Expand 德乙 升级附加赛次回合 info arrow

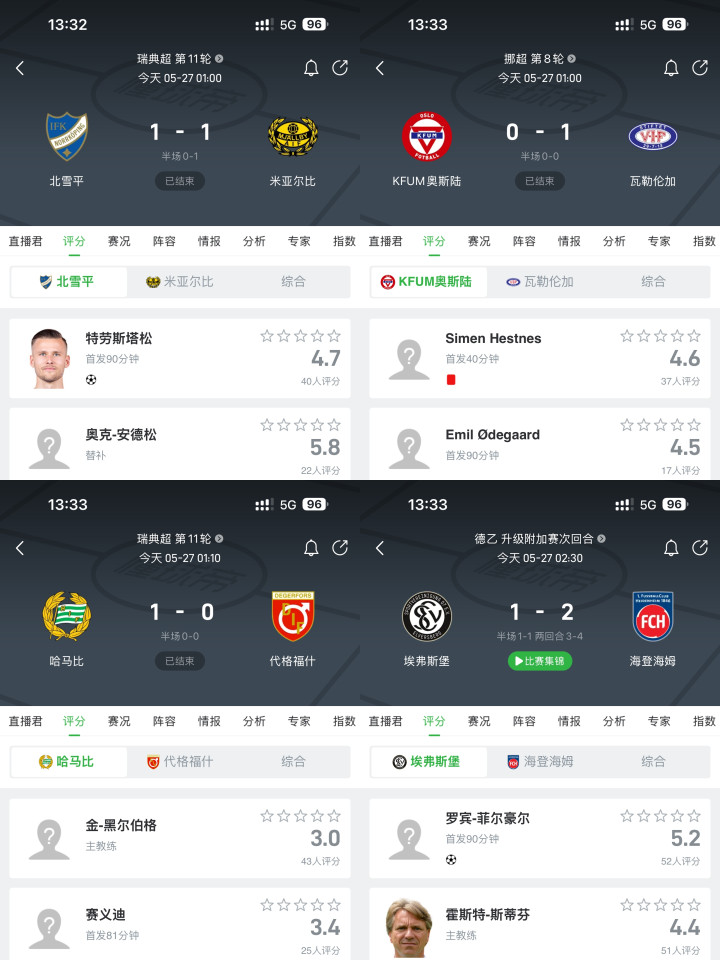601,539
